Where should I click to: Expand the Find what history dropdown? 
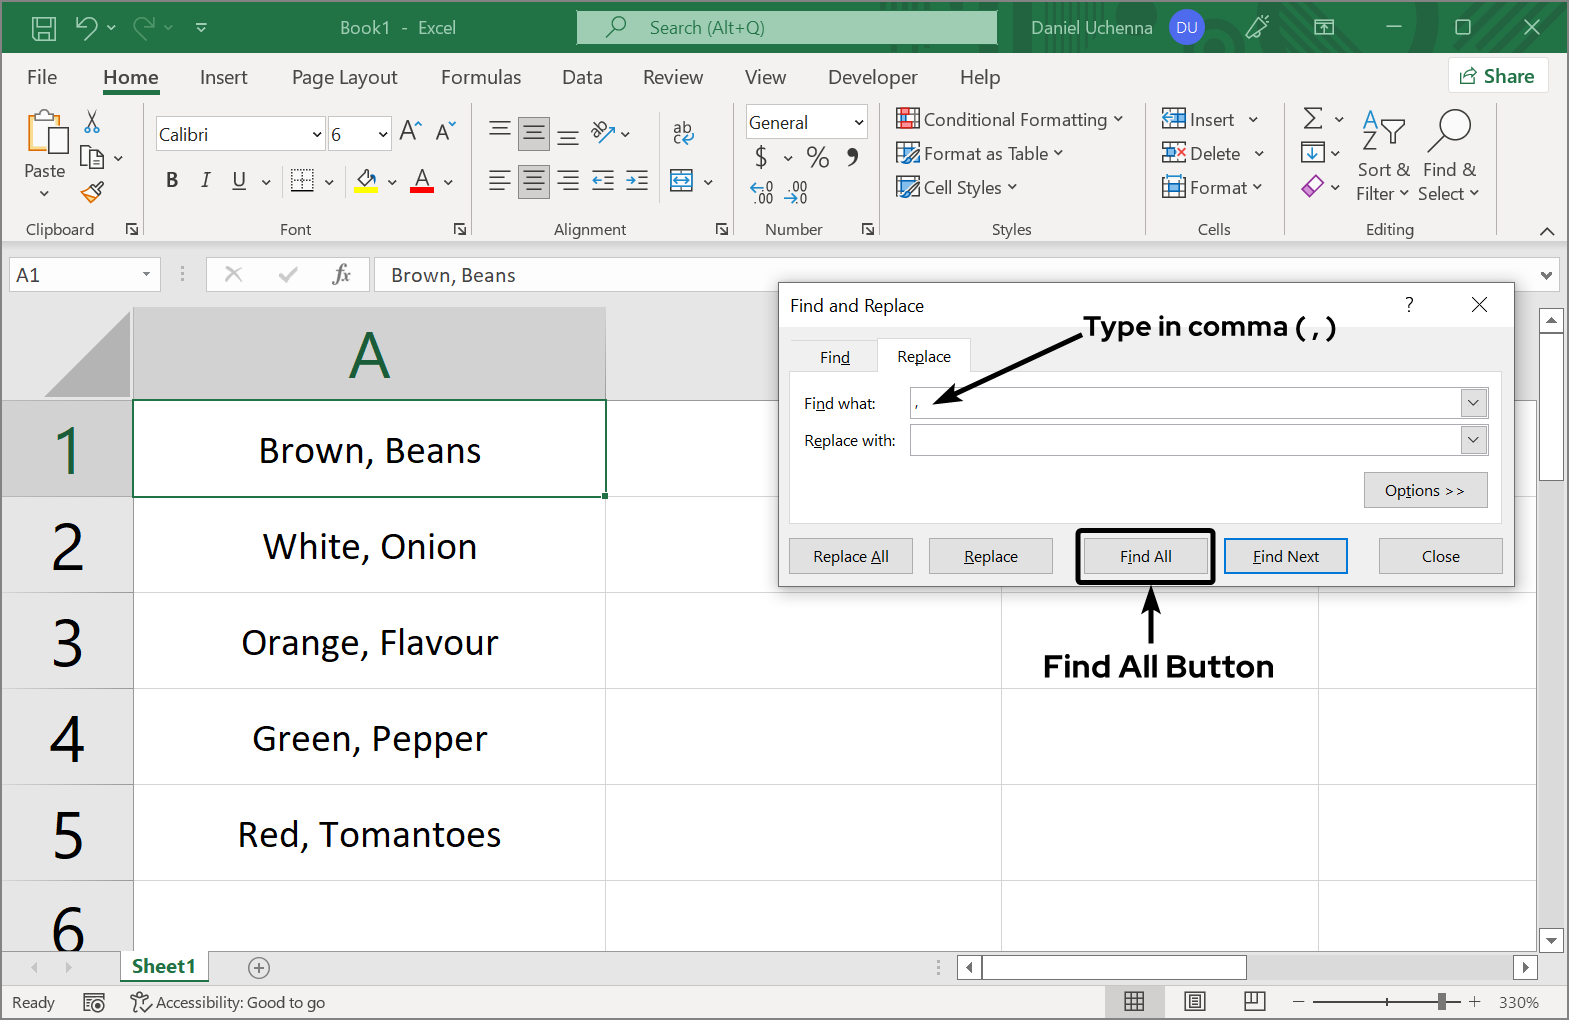1473,403
